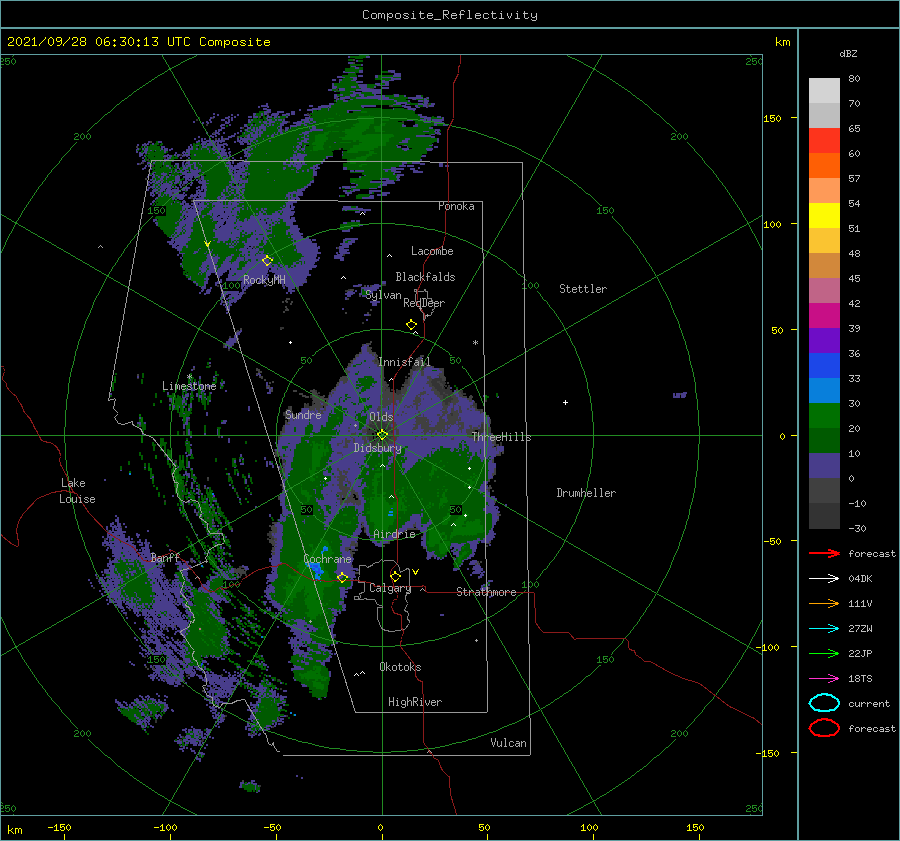The image size is (900, 841).
Task: Click the light gray swatch between 80 and 70 dBZ
Action: [824, 91]
